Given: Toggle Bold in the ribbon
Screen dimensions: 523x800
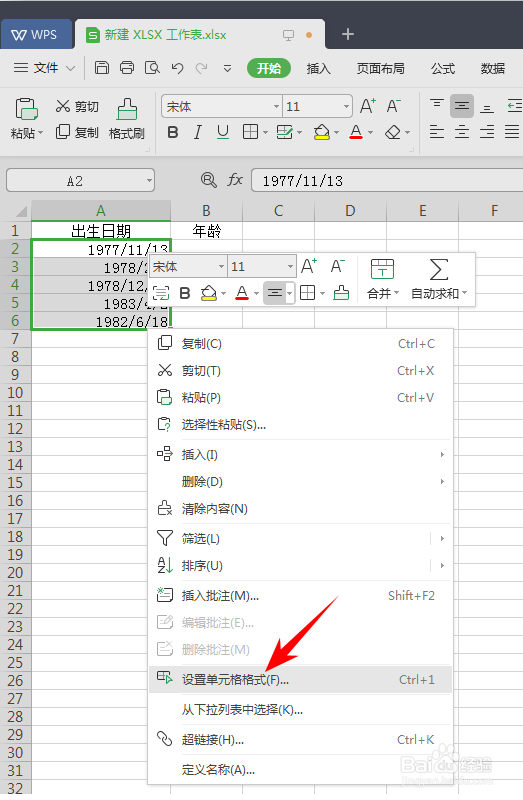Looking at the screenshot, I should (x=173, y=133).
